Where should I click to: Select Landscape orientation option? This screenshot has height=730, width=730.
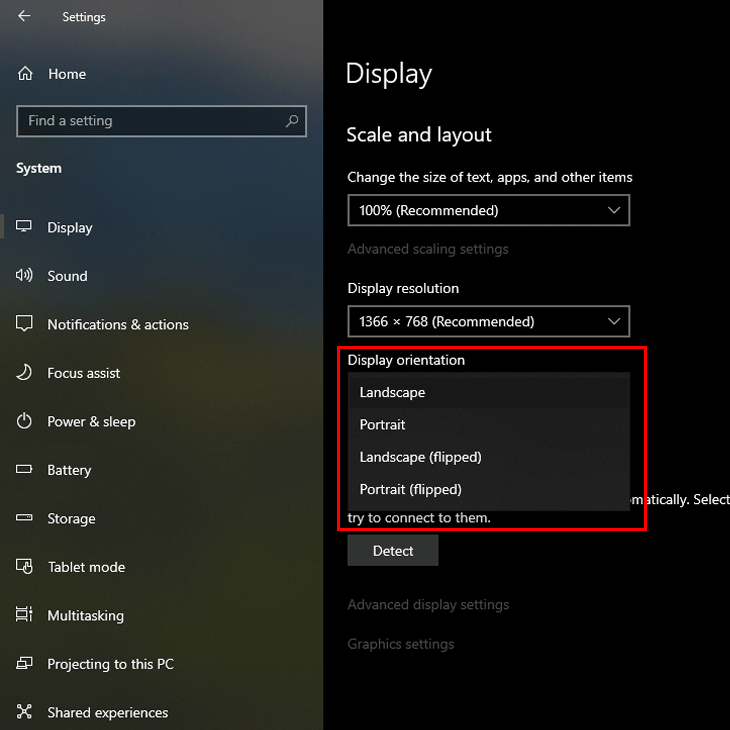click(392, 393)
